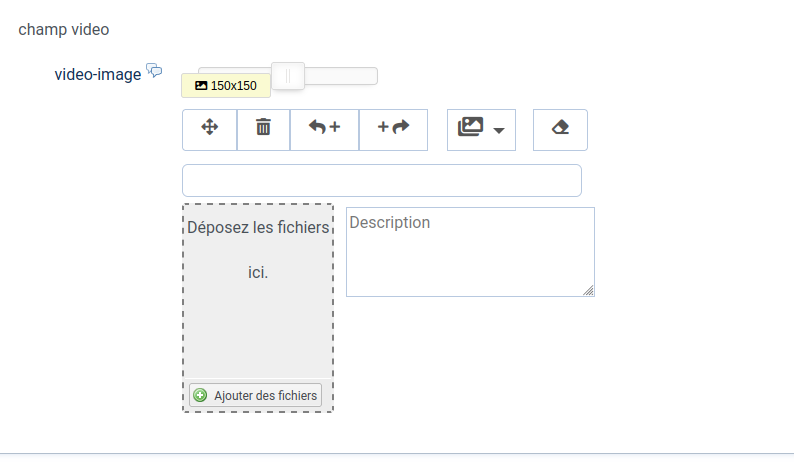This screenshot has height=468, width=794.
Task: Clear the field with the eraser icon
Action: [x=561, y=127]
